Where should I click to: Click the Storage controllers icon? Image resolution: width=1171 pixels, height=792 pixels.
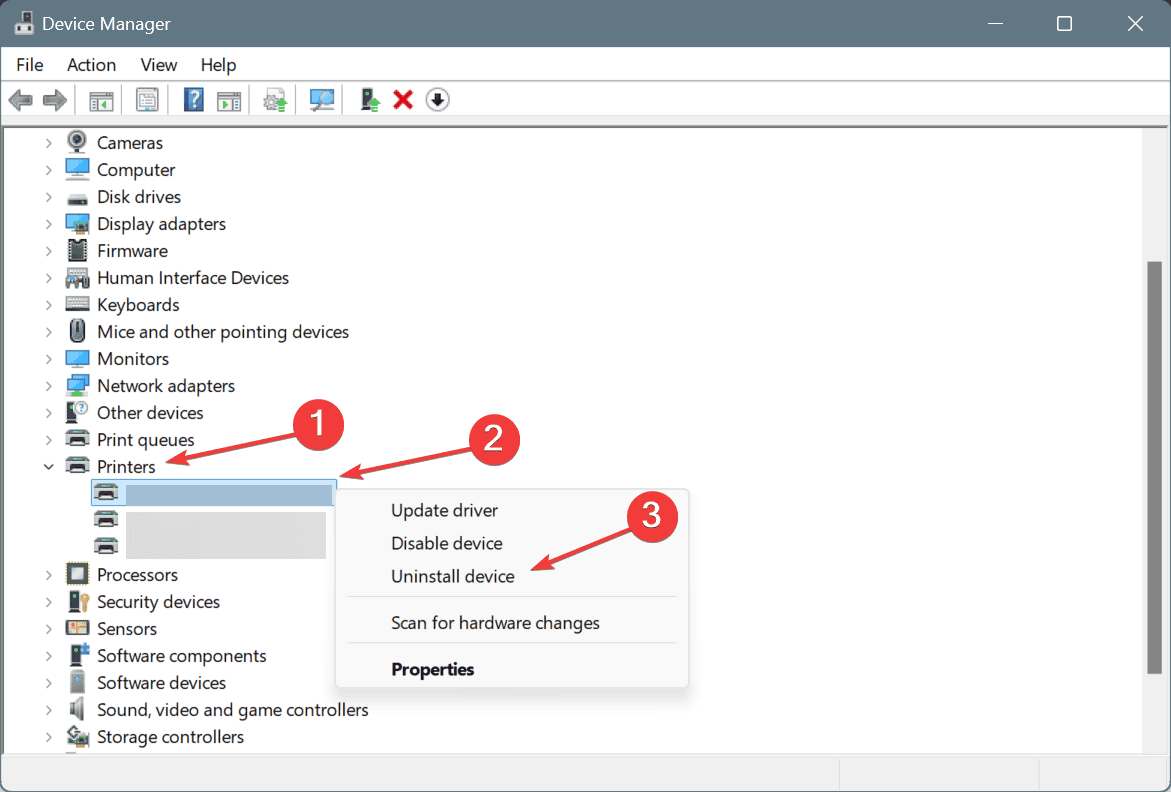click(78, 736)
